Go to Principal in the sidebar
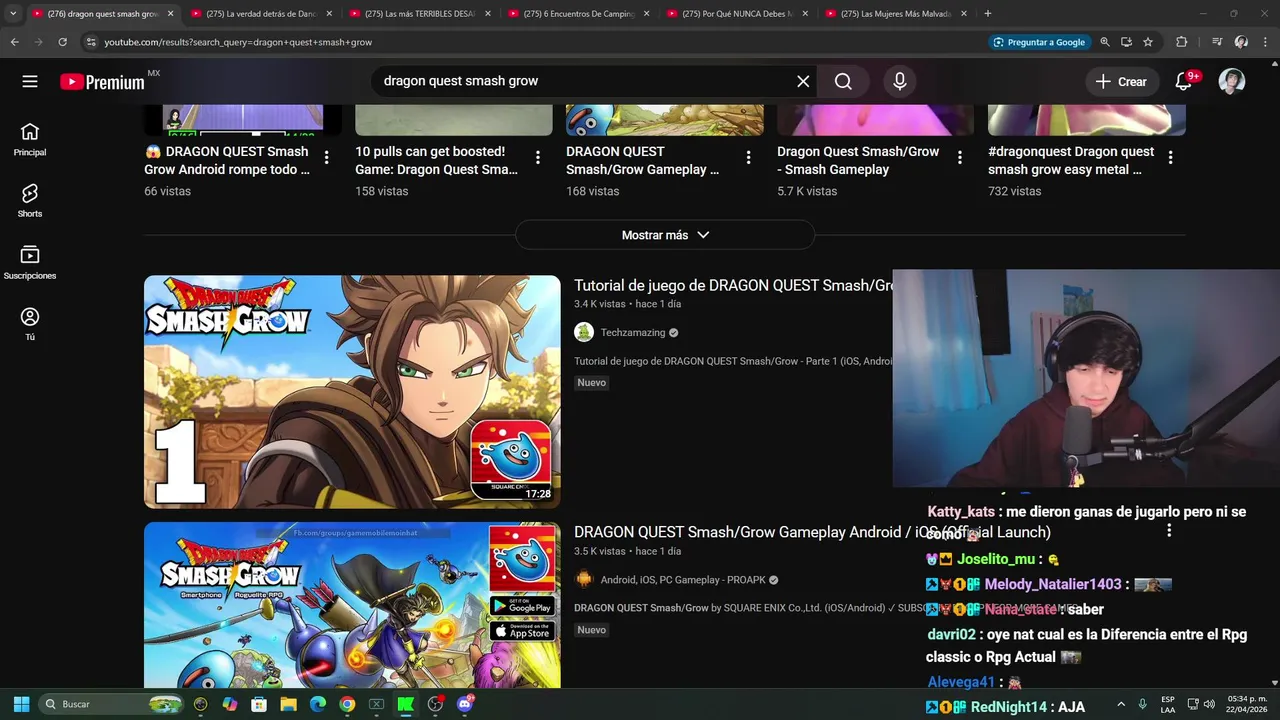Image resolution: width=1280 pixels, height=720 pixels. pos(30,139)
